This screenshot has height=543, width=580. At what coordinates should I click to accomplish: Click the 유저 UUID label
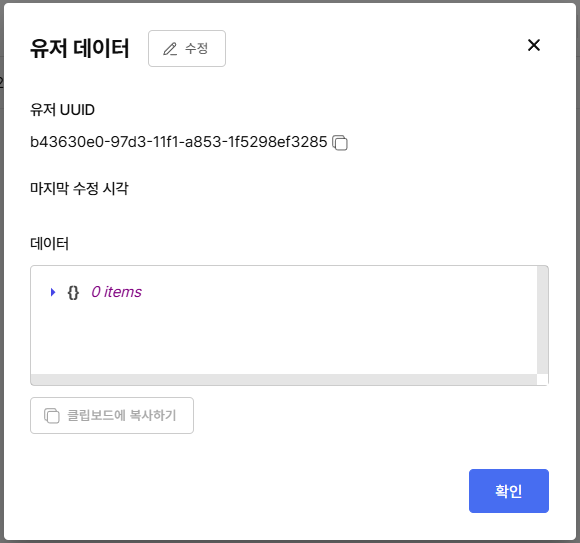click(x=63, y=110)
